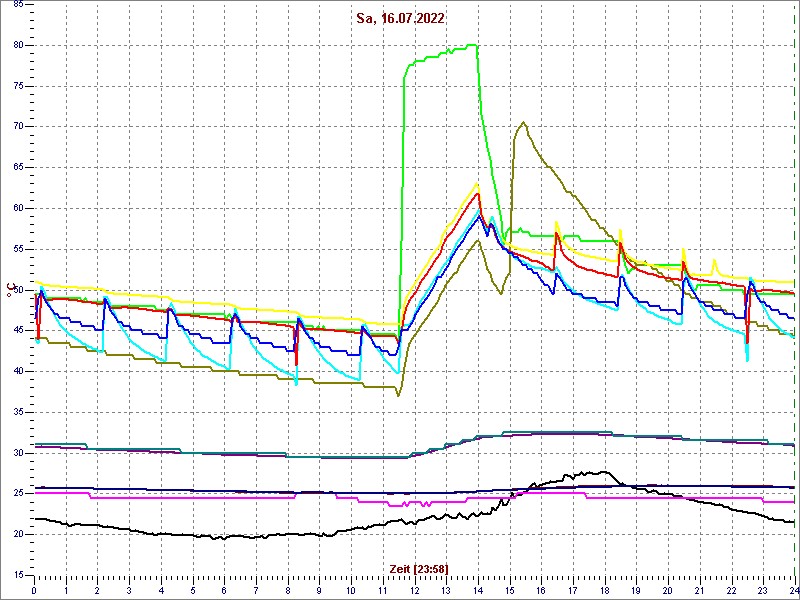This screenshot has width=800, height=600.
Task: Click hour 17 on the time axis
Action: (x=573, y=590)
